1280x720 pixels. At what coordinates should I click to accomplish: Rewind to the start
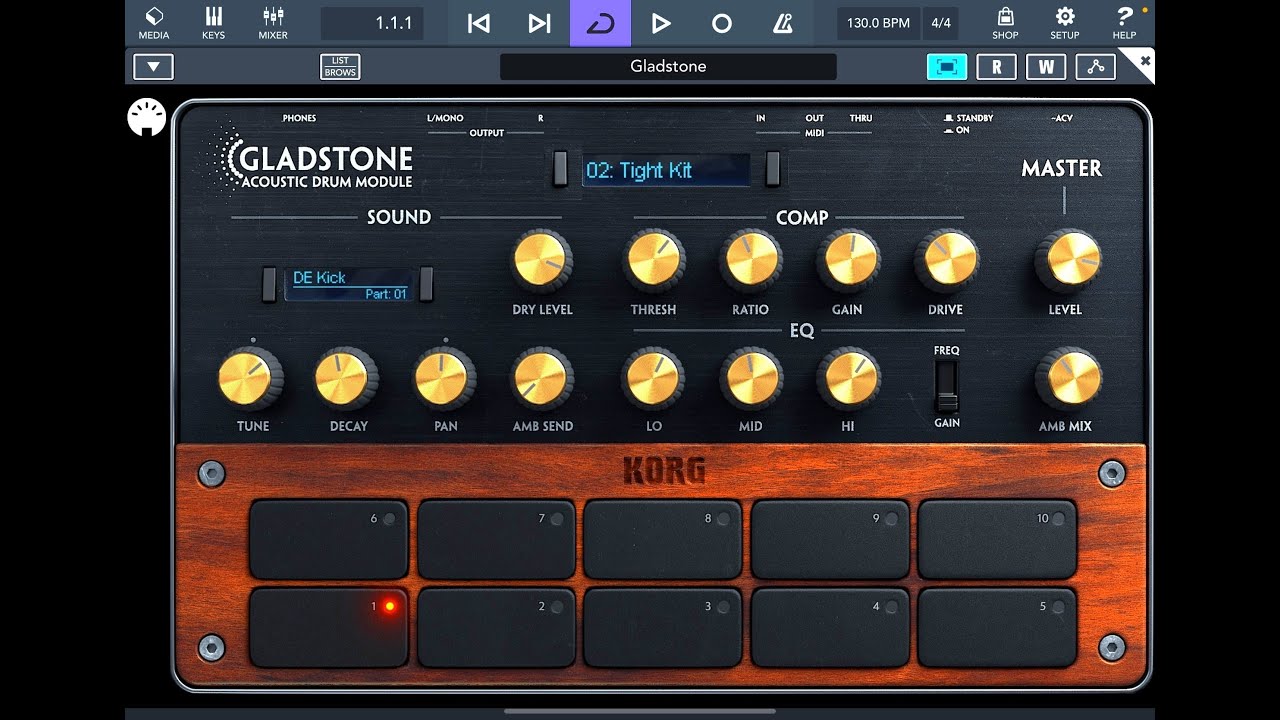click(479, 23)
